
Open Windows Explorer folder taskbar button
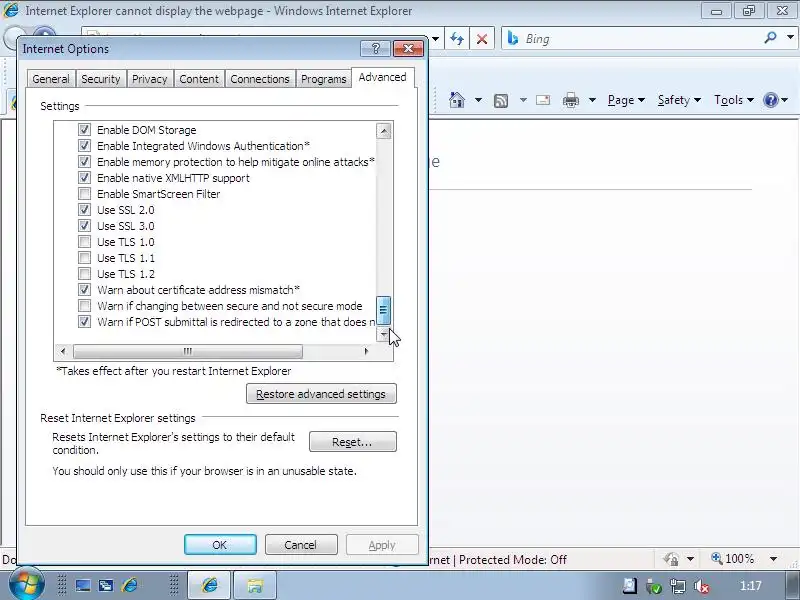pos(255,585)
